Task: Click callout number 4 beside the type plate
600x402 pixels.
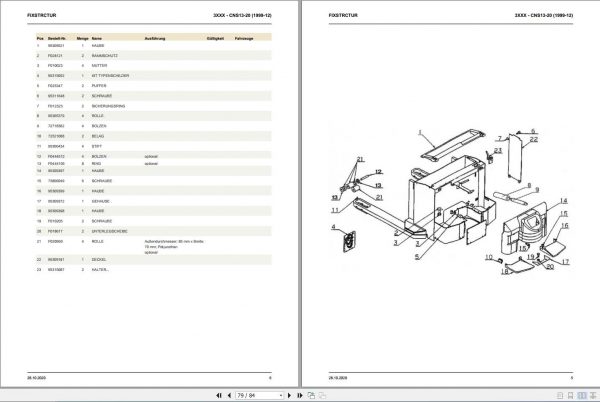Action: coord(333,227)
